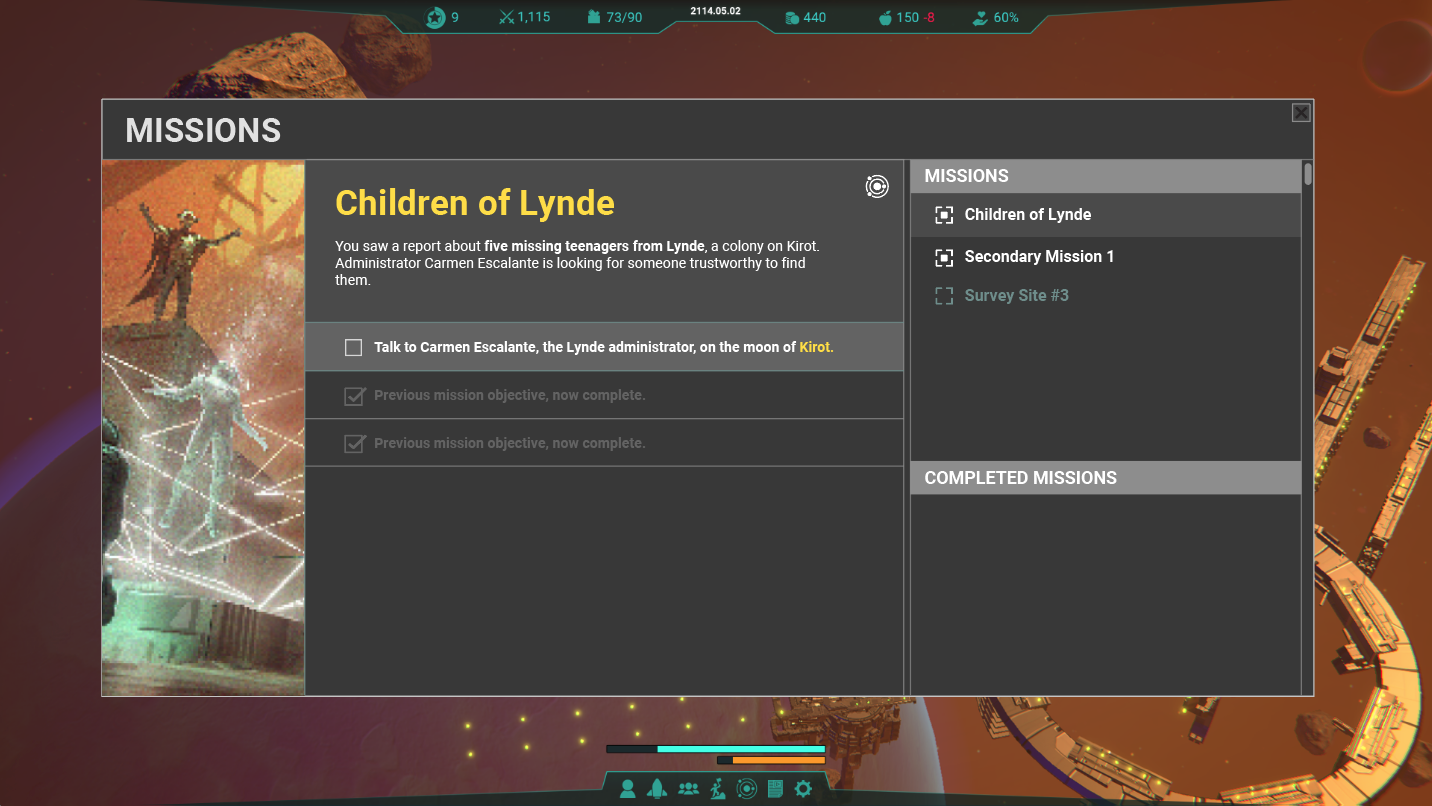
Task: Click the food apple icon
Action: [884, 17]
